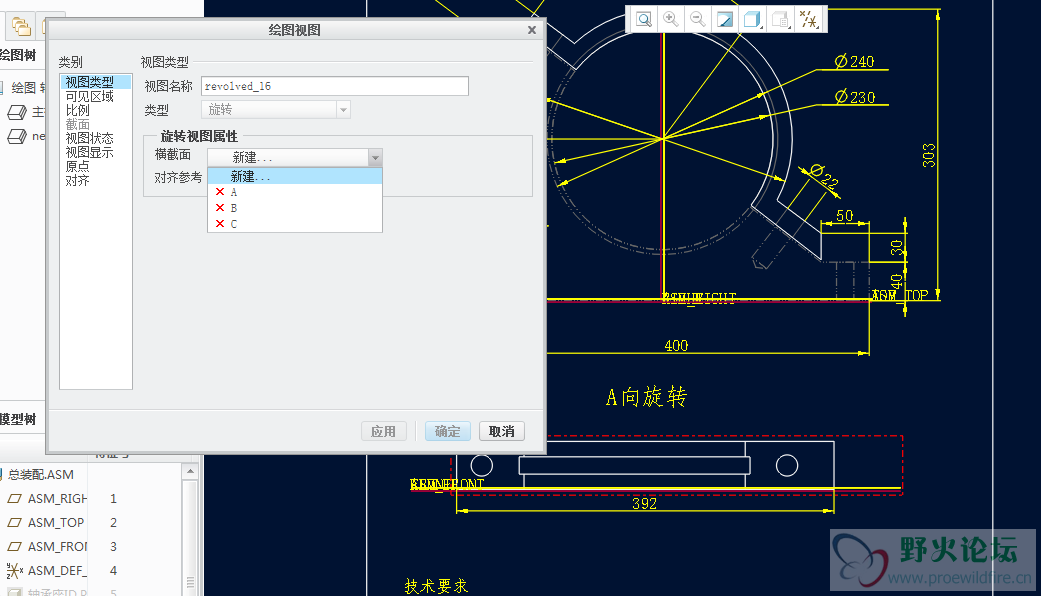Click the Zoom Out magnifier icon
Screen dimensions: 1041x596
698,19
